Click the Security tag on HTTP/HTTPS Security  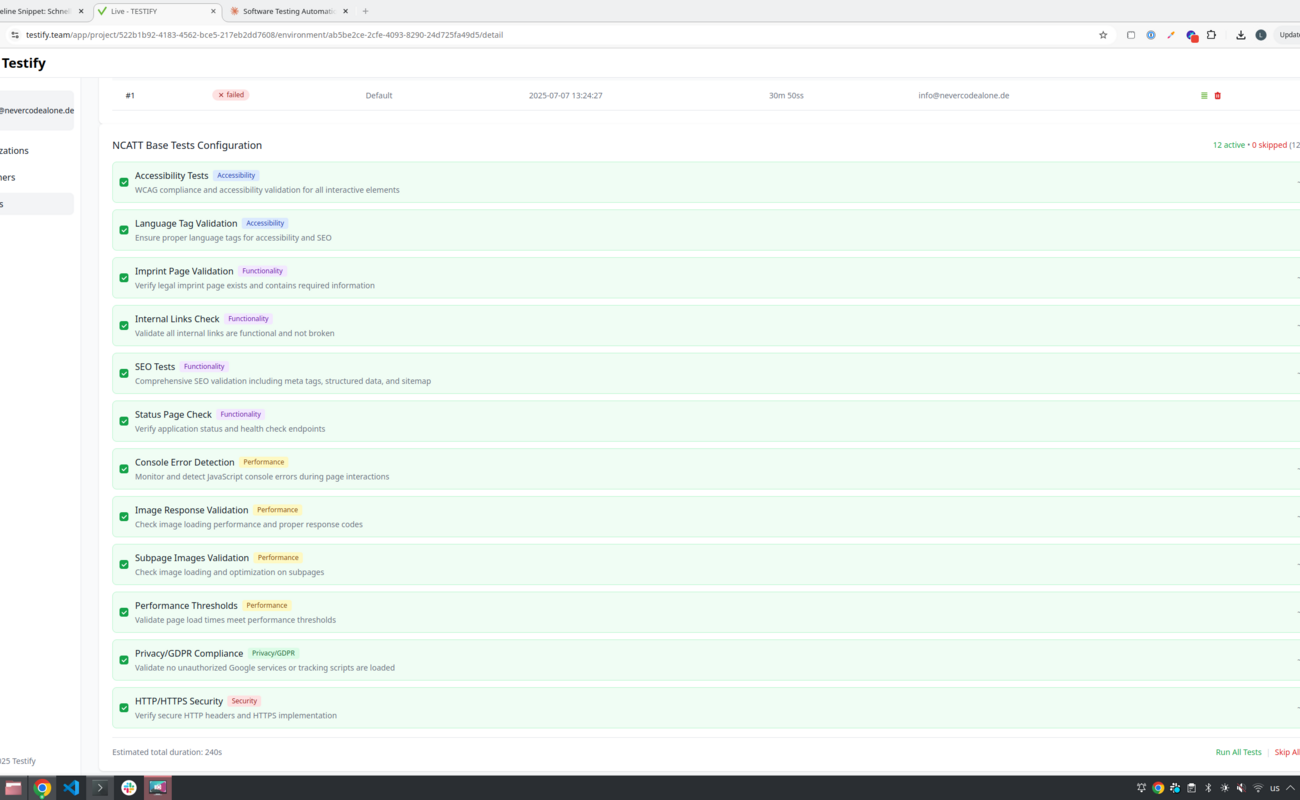pyautogui.click(x=244, y=701)
